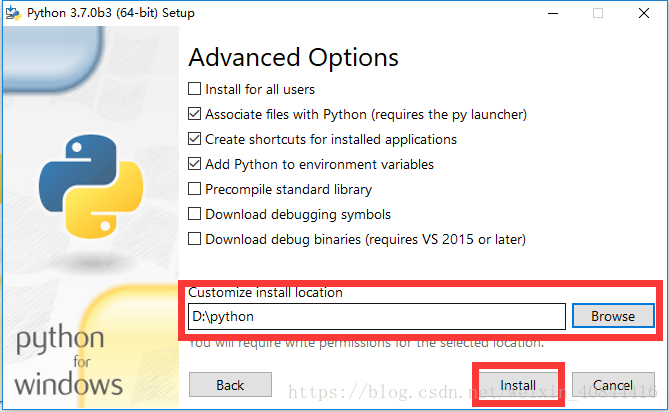This screenshot has height=412, width=670.
Task: Uncheck Associate files with Python
Action: pos(195,114)
